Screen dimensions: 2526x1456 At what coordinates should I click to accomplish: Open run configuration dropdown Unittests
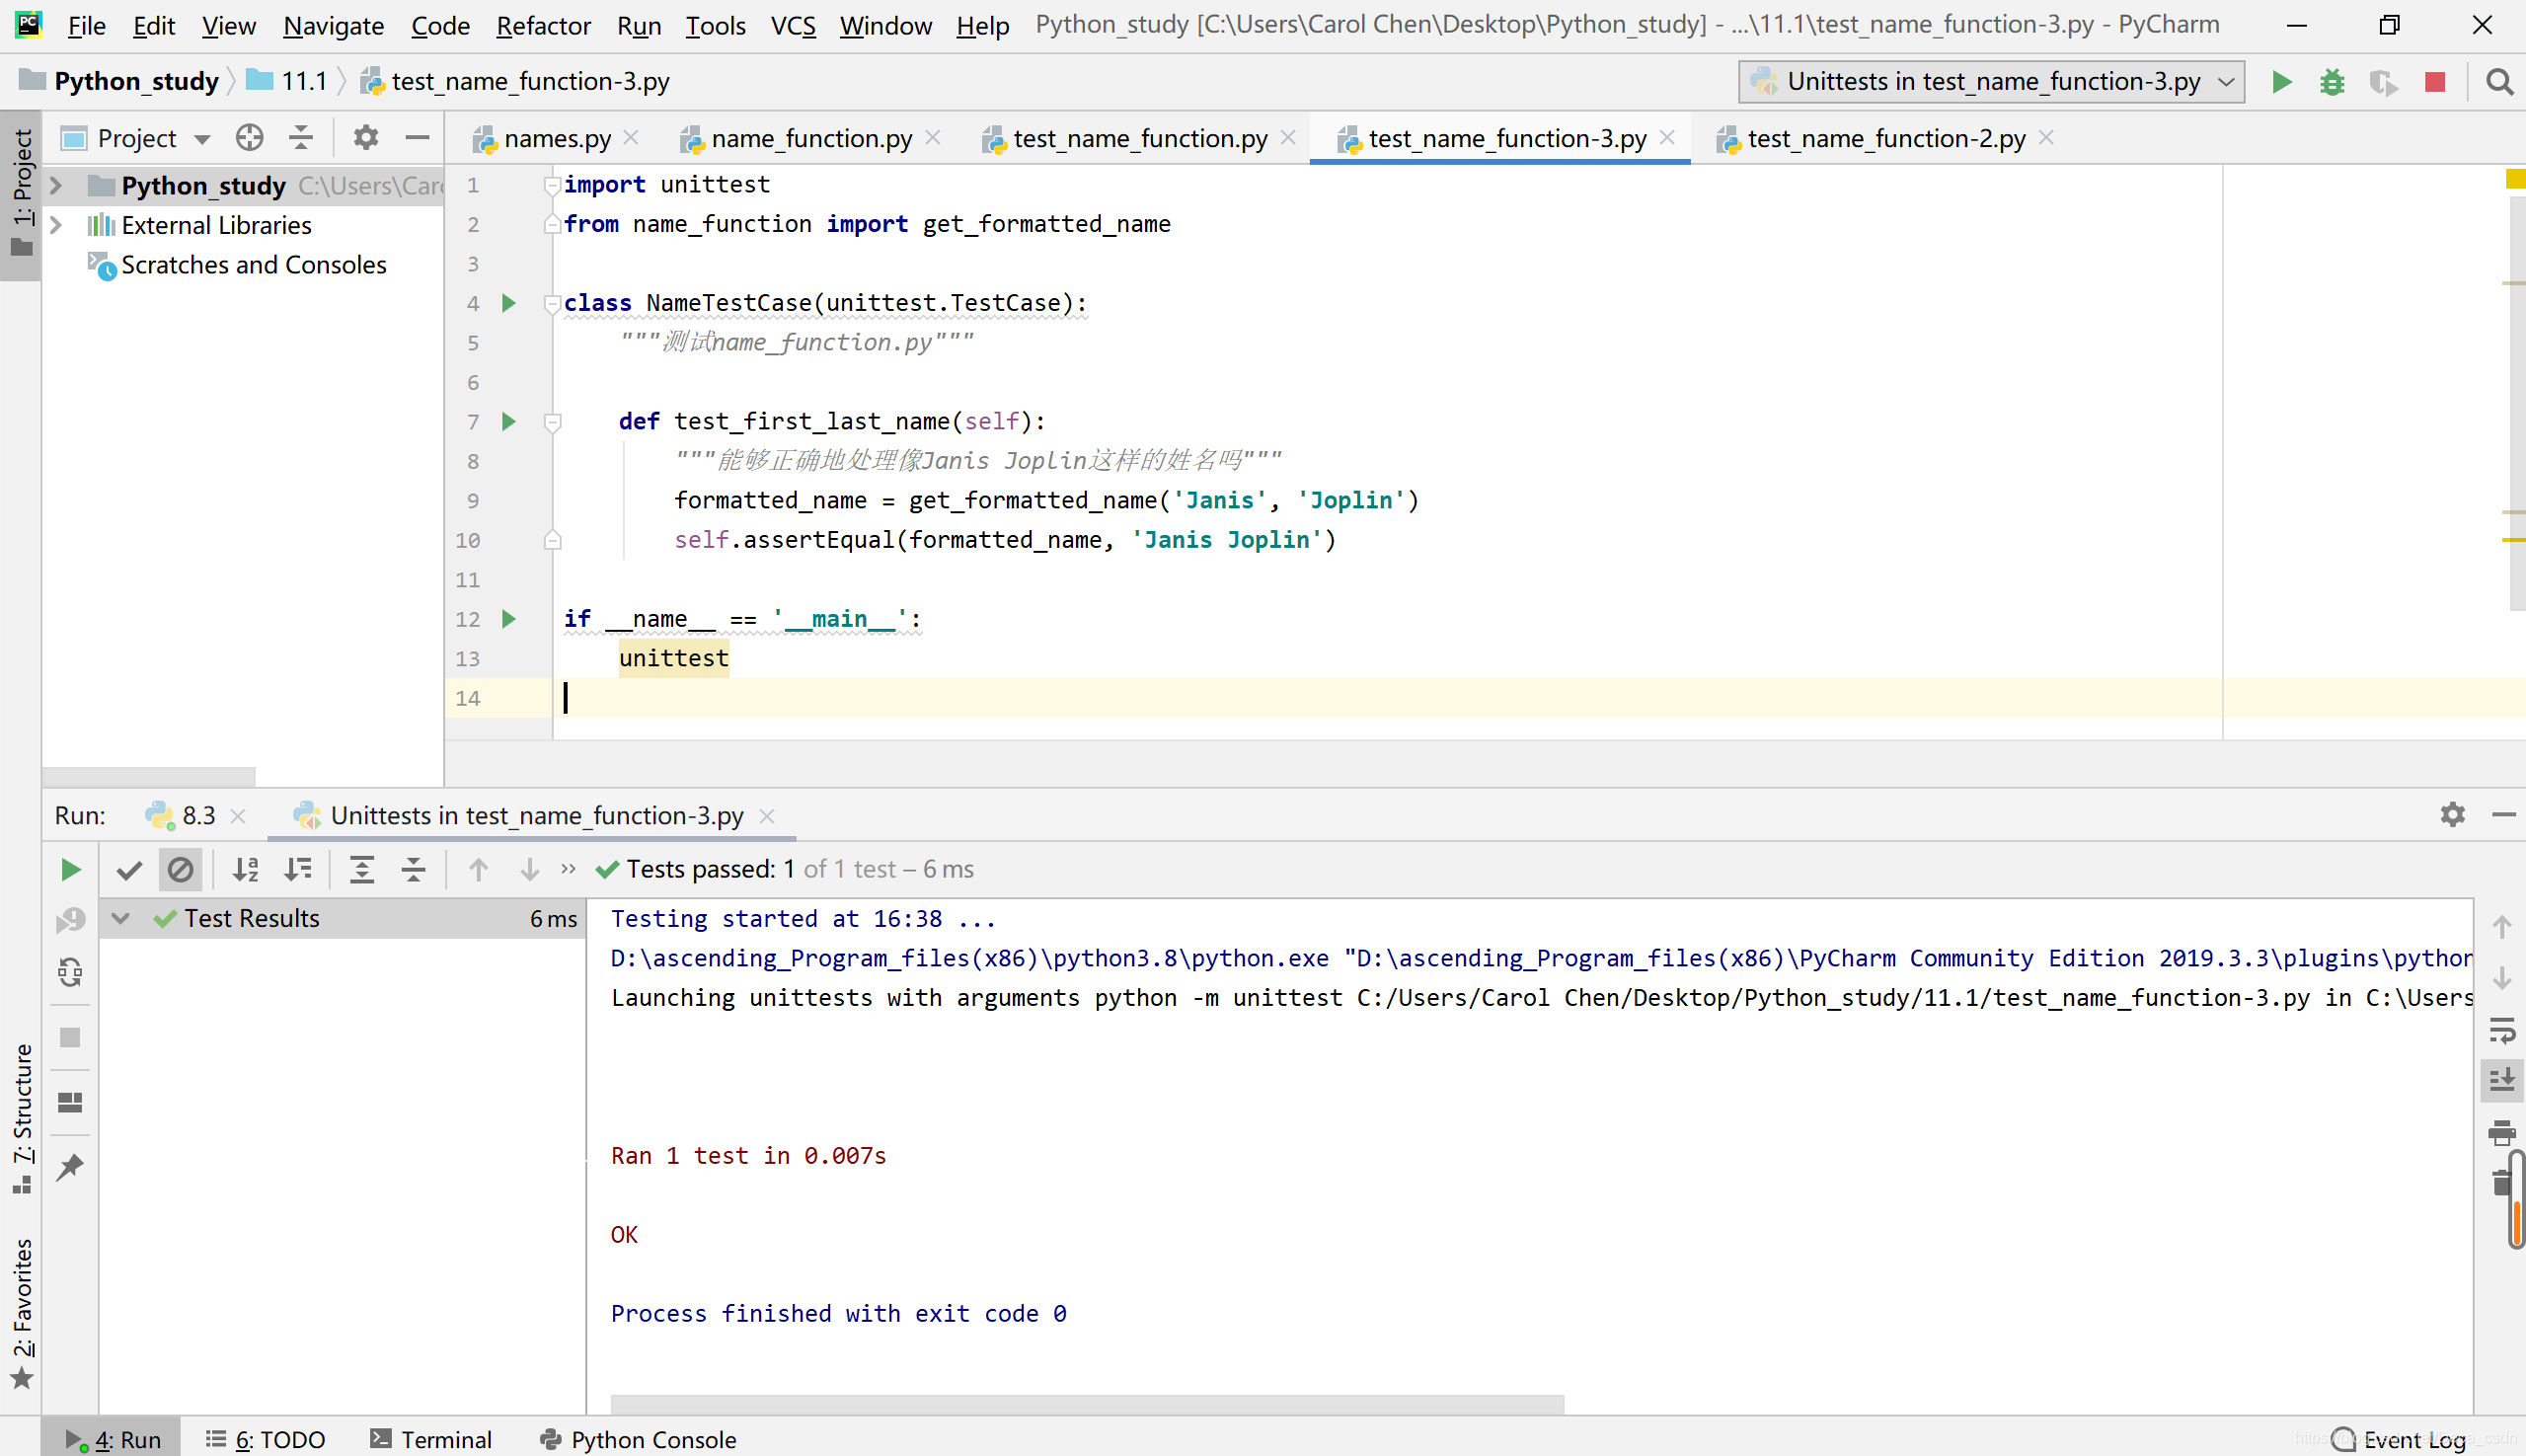click(x=1992, y=82)
